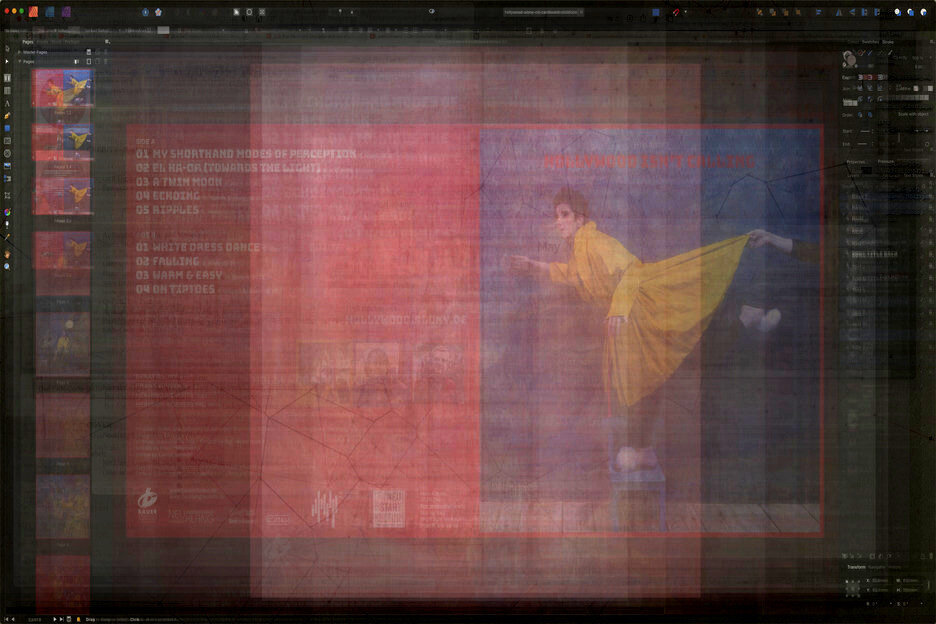This screenshot has height=624, width=936.
Task: Select the Fill tool color wheel icon
Action: [x=7, y=212]
